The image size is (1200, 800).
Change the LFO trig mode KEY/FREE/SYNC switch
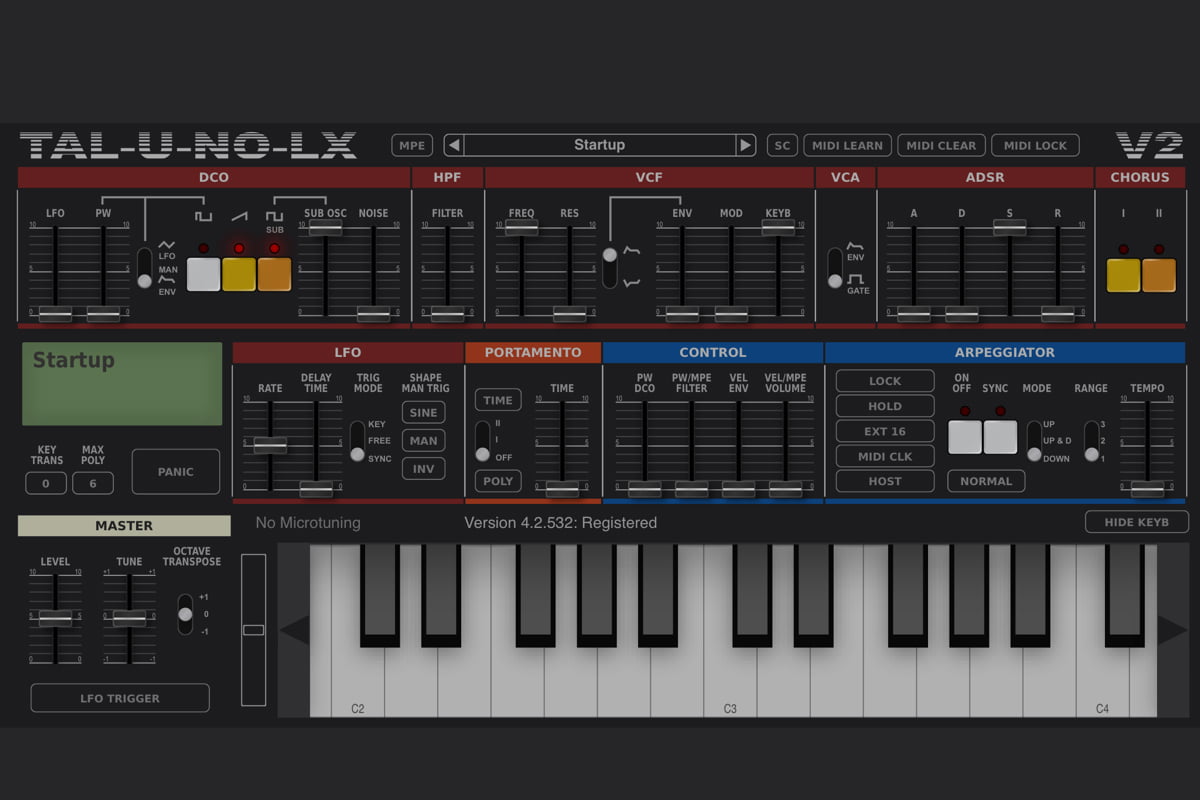357,441
